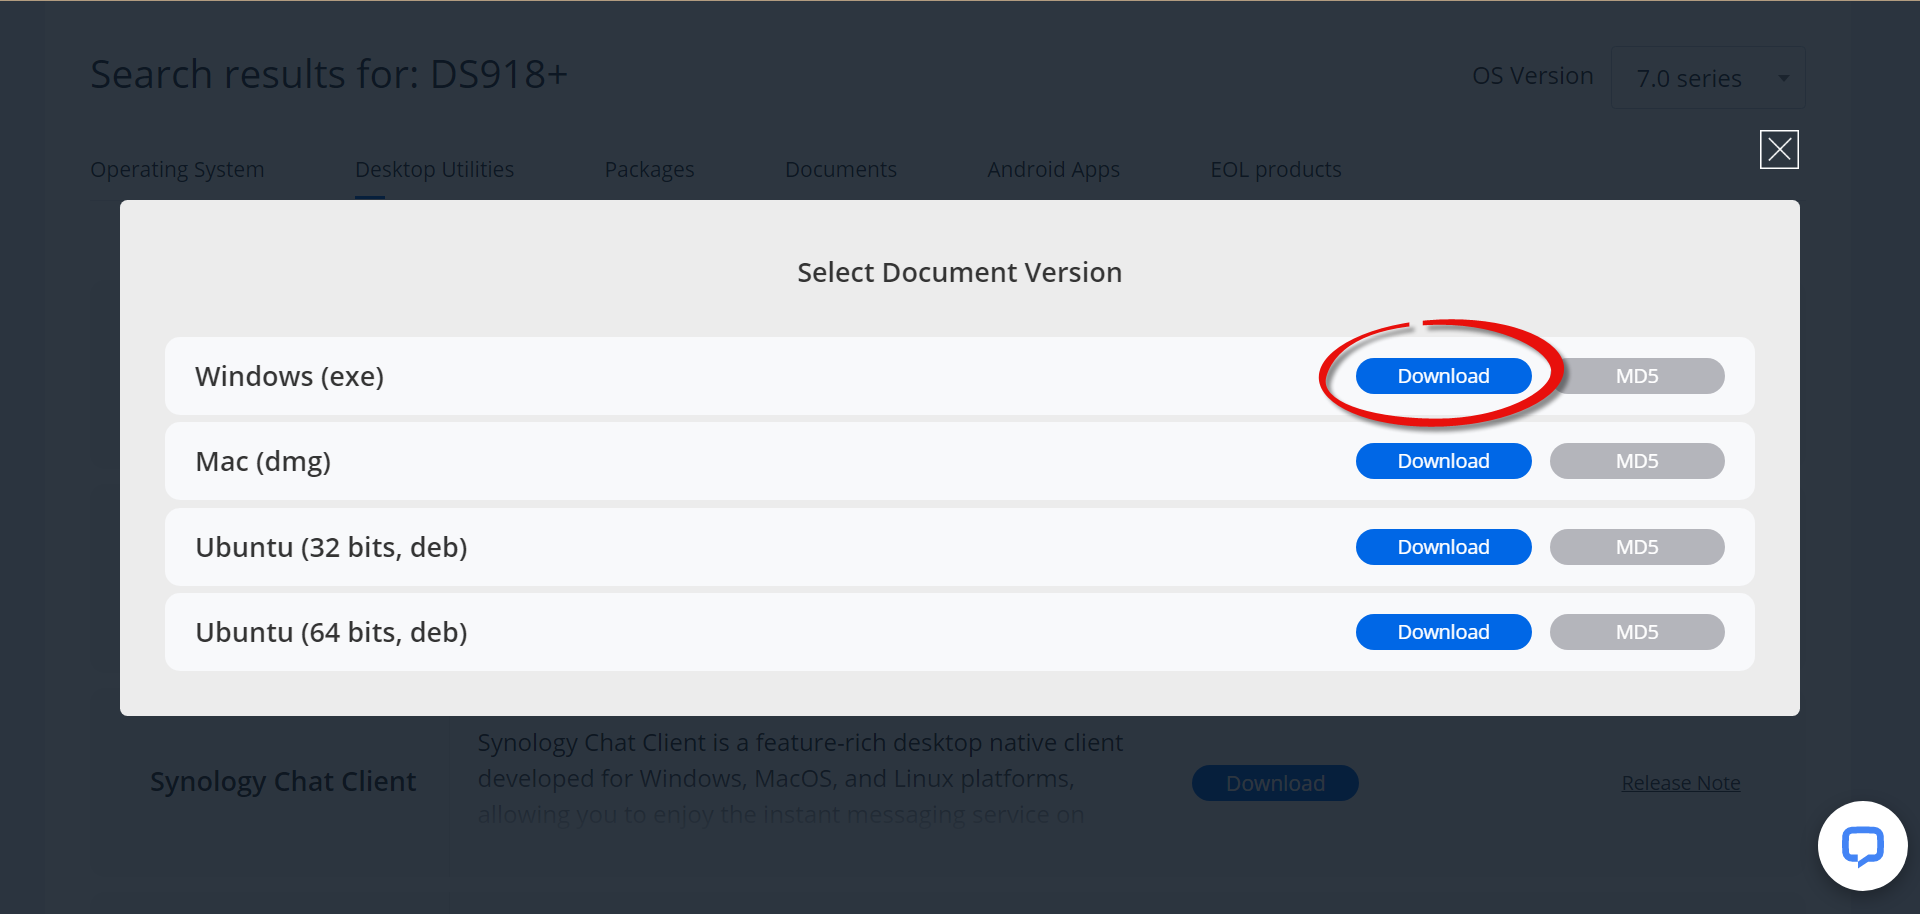Image resolution: width=1920 pixels, height=914 pixels.
Task: Close the Select Document Version dialog
Action: (1779, 149)
